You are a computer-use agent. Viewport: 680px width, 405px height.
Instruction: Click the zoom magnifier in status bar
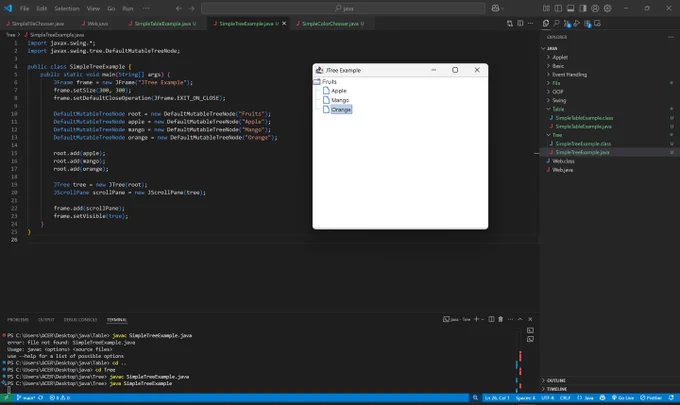pos(475,398)
